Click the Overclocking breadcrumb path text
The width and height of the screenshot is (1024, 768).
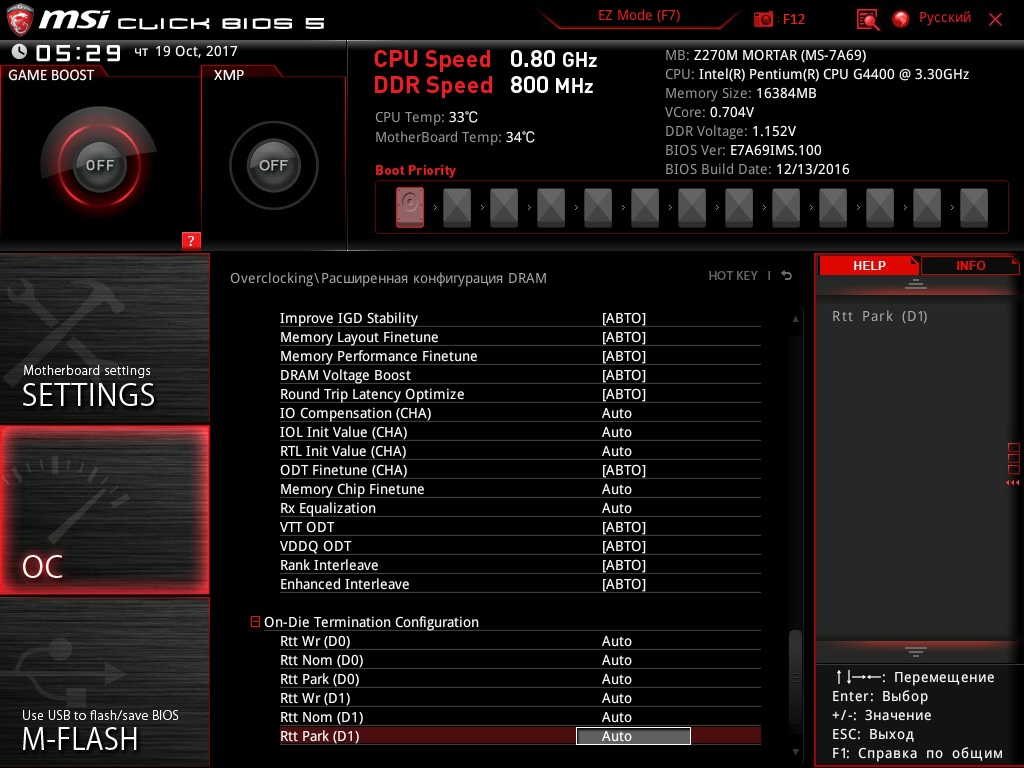pyautogui.click(x=388, y=278)
